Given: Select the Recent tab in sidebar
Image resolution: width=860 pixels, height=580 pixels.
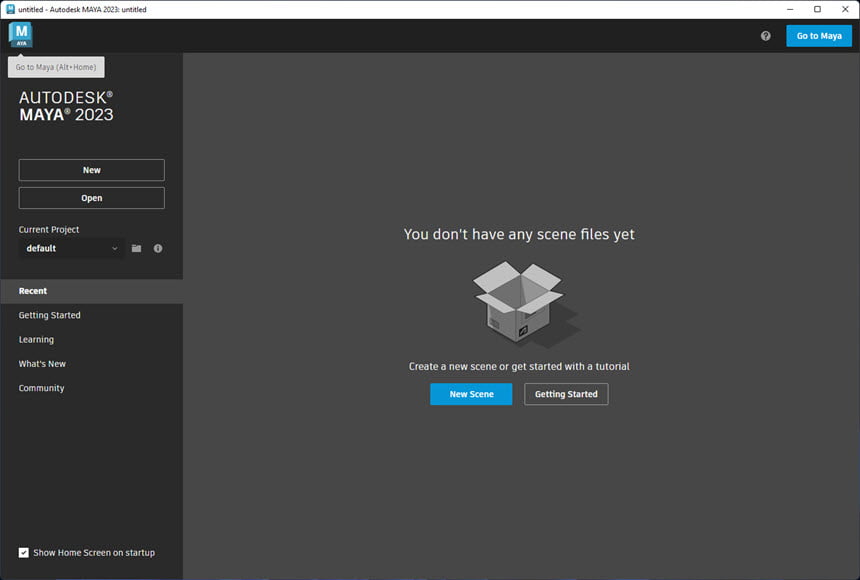Looking at the screenshot, I should (x=92, y=291).
